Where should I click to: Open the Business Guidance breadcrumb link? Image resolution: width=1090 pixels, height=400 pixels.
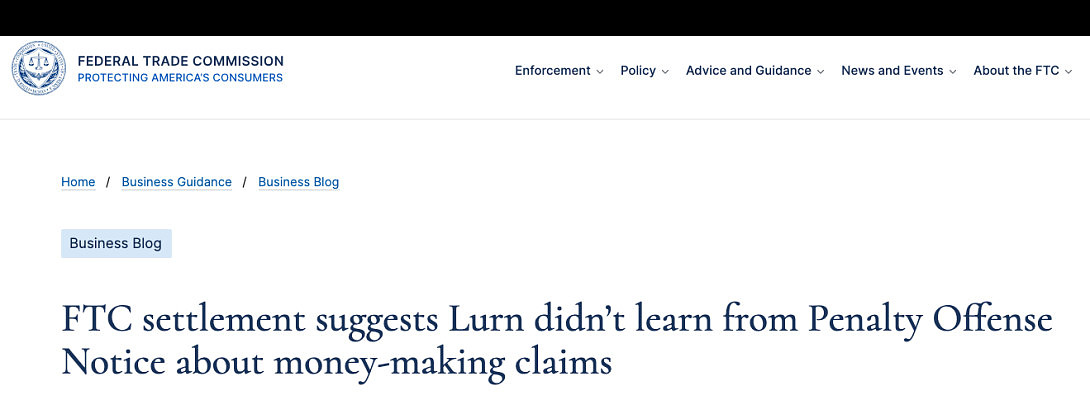coord(176,182)
